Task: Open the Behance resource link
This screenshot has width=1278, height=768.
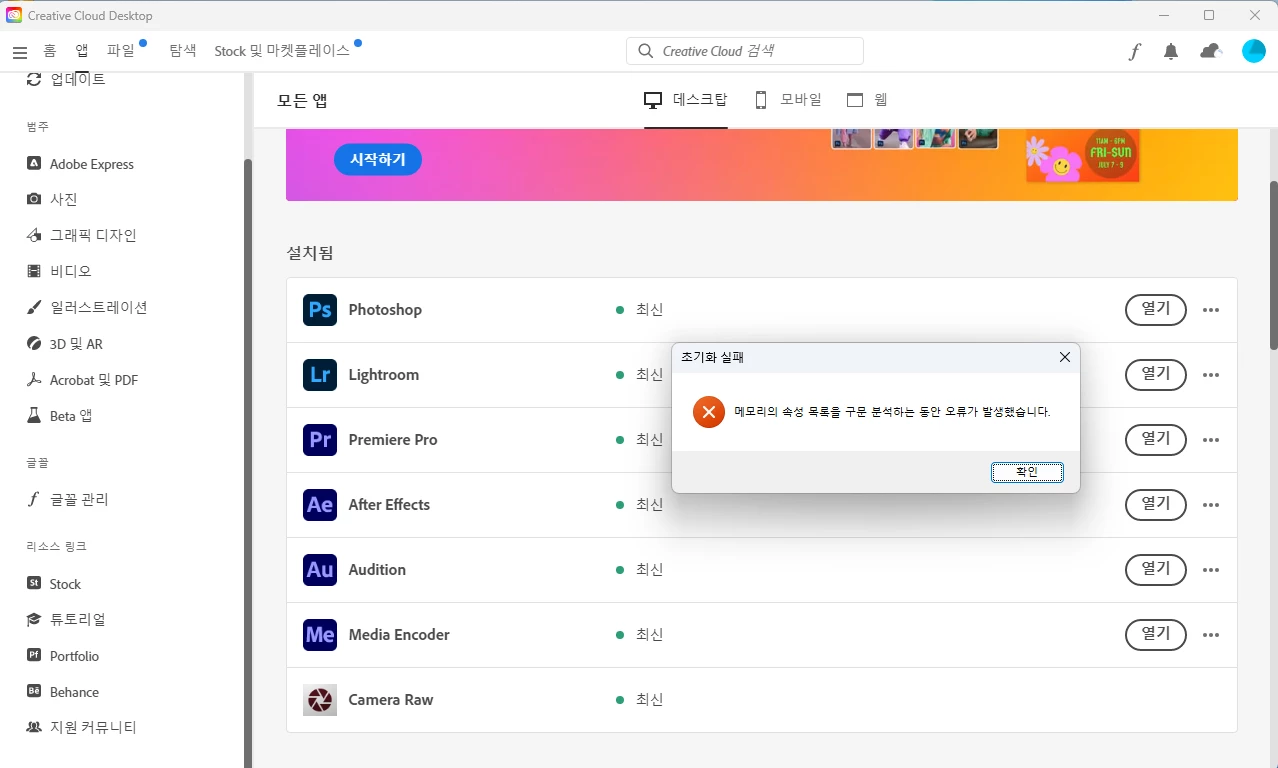Action: click(x=63, y=692)
